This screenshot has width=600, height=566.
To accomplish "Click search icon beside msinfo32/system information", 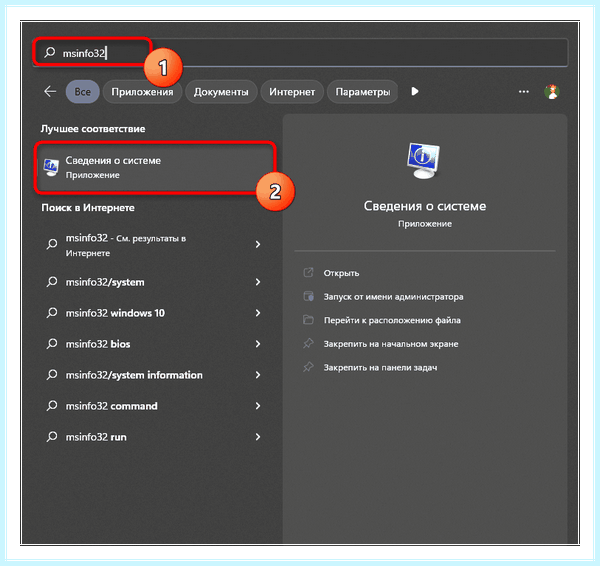I will coord(52,375).
